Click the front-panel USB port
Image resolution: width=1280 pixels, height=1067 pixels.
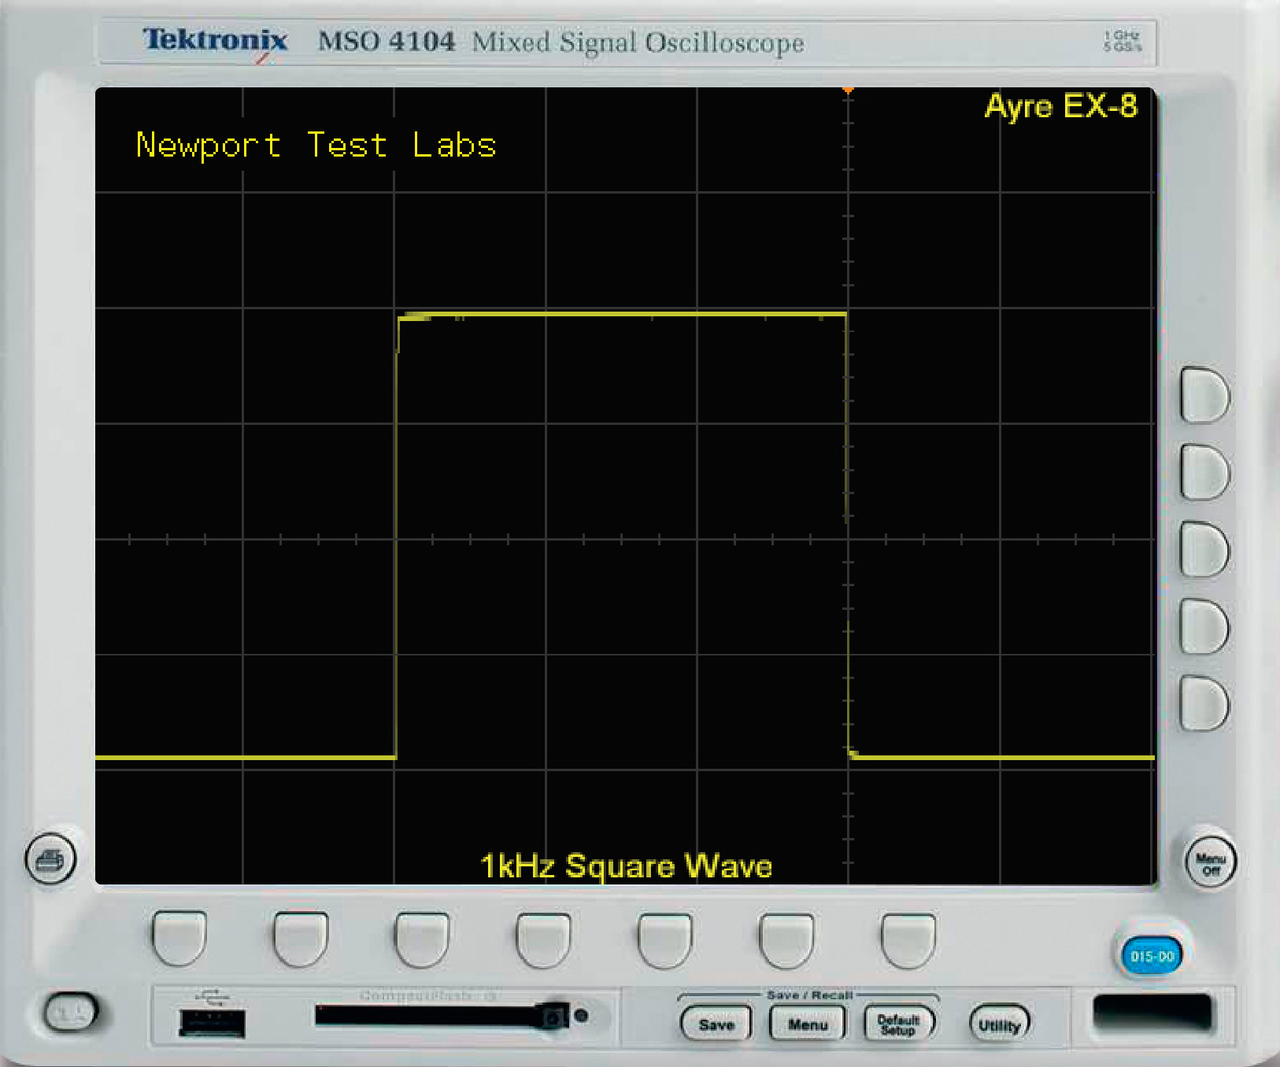212,1023
